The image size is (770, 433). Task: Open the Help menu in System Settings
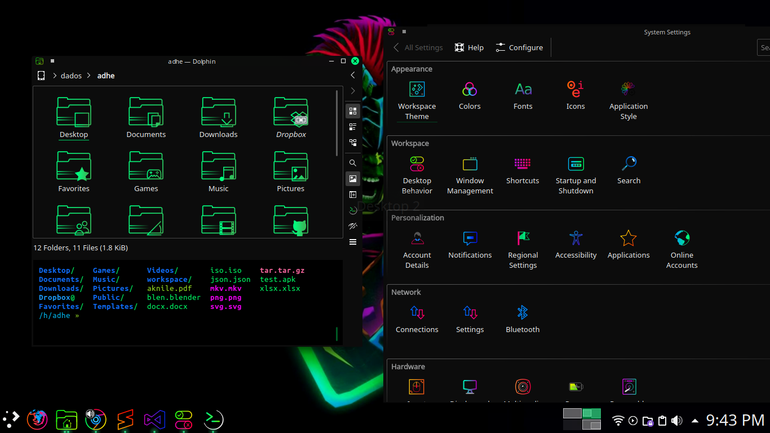point(469,48)
